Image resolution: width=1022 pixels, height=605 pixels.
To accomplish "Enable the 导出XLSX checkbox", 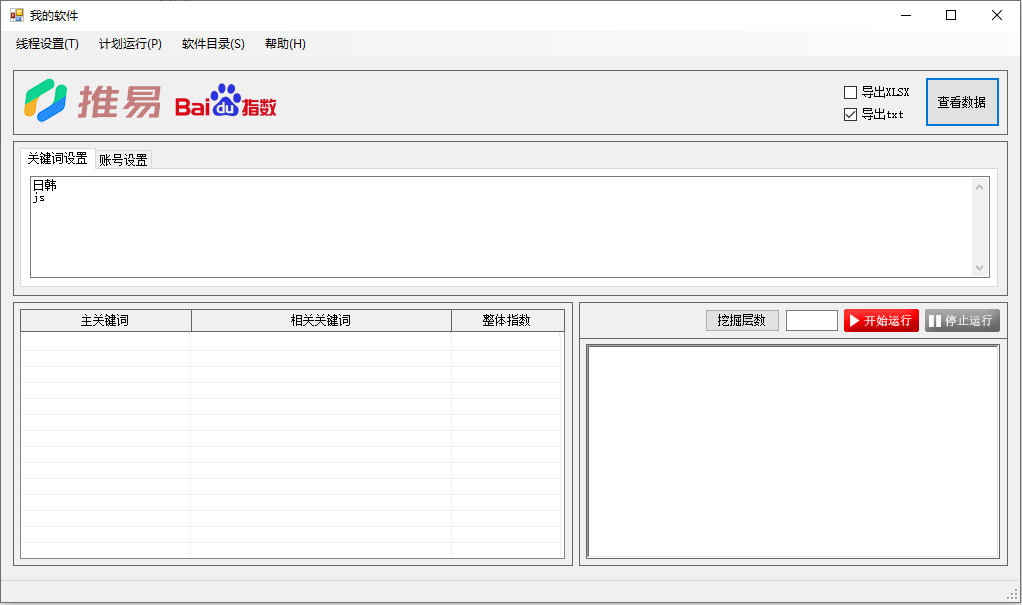I will pyautogui.click(x=851, y=92).
